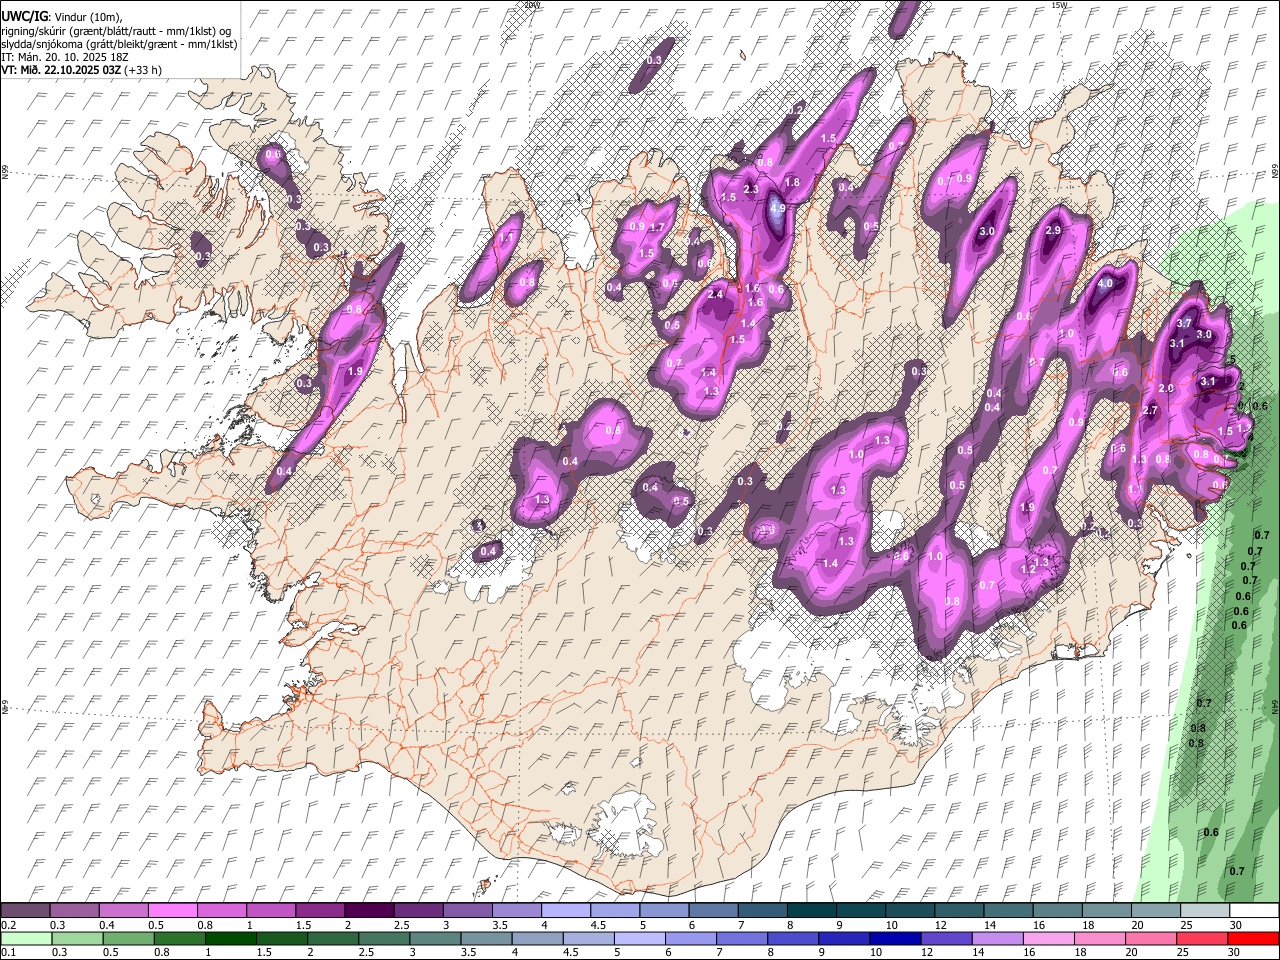Choose the dark teal 8 swatch in the upper scale

[x=812, y=910]
